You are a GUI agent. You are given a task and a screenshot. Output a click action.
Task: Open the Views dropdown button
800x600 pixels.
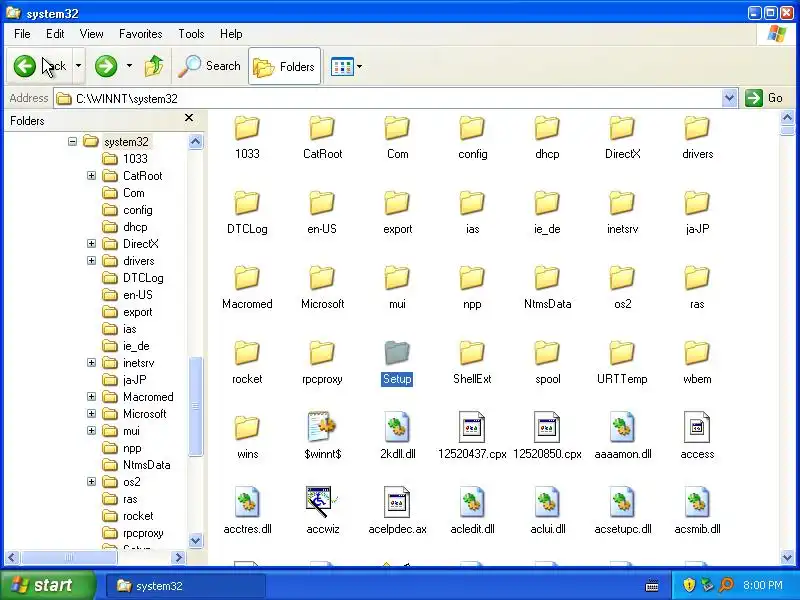[347, 66]
